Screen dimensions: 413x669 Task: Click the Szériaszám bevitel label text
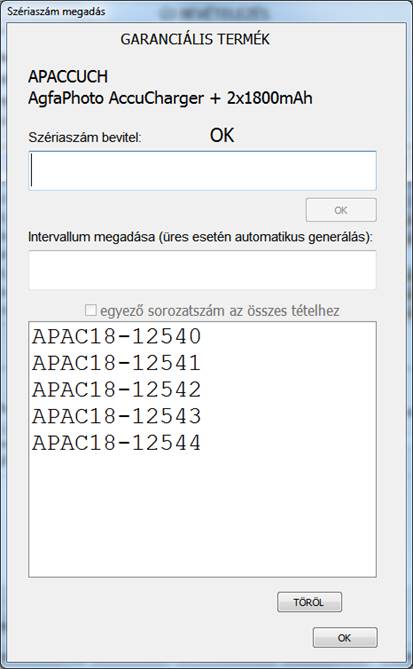(x=84, y=137)
